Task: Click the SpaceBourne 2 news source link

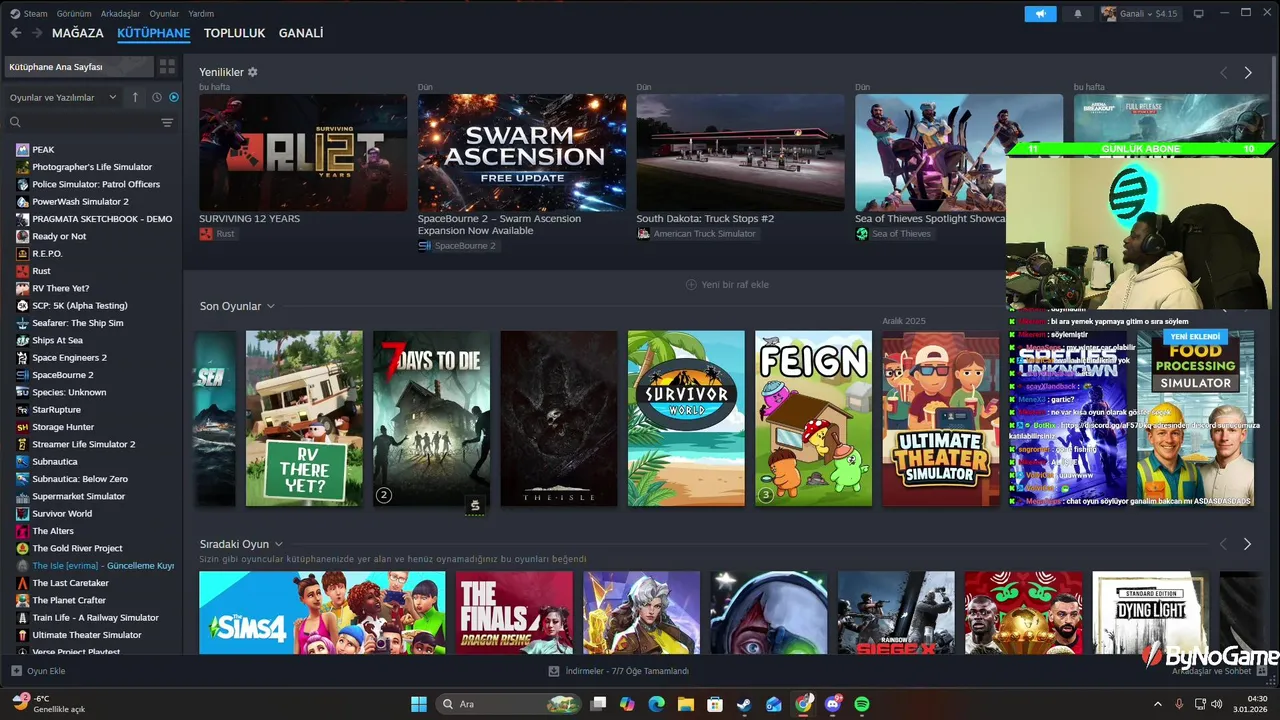Action: 457,246
